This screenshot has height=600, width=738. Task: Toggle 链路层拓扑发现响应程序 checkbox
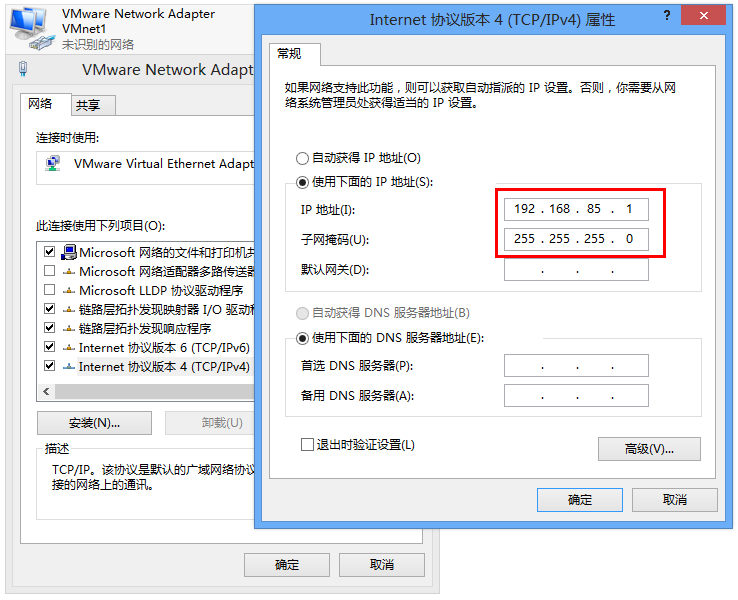[x=49, y=328]
